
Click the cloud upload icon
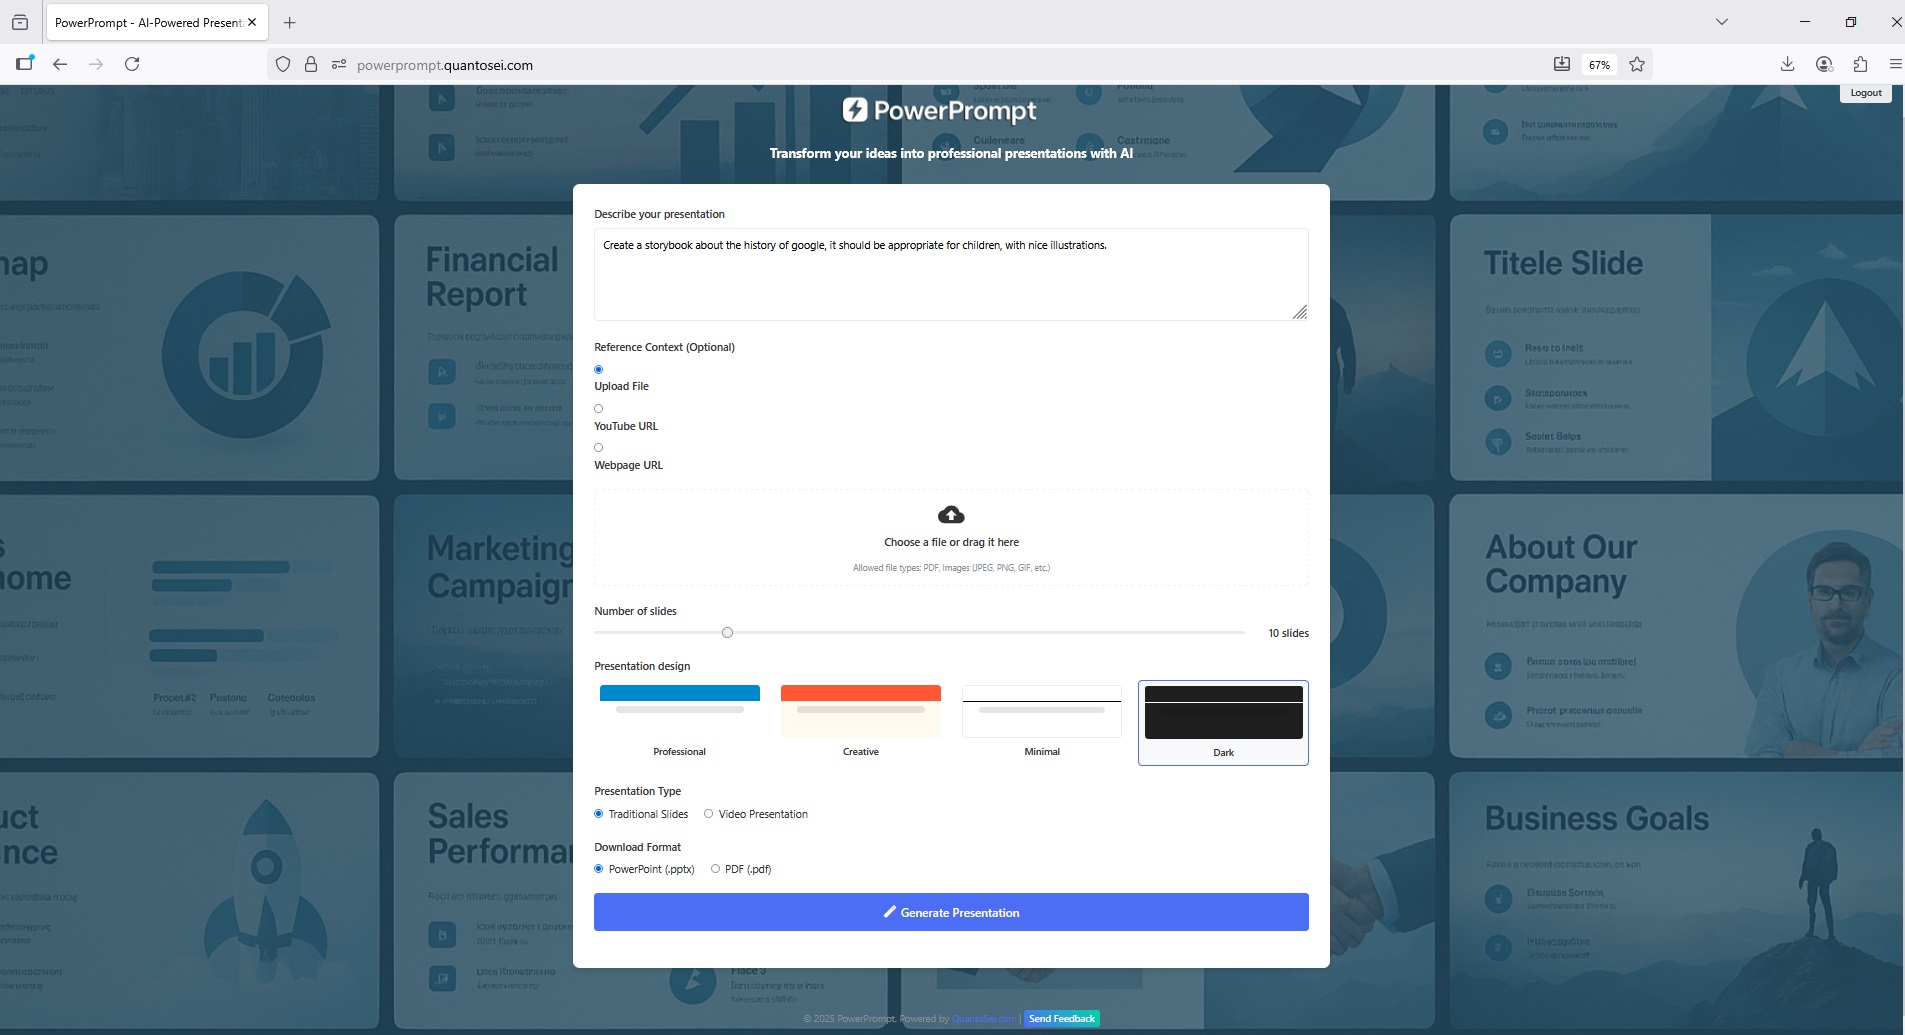(x=951, y=515)
